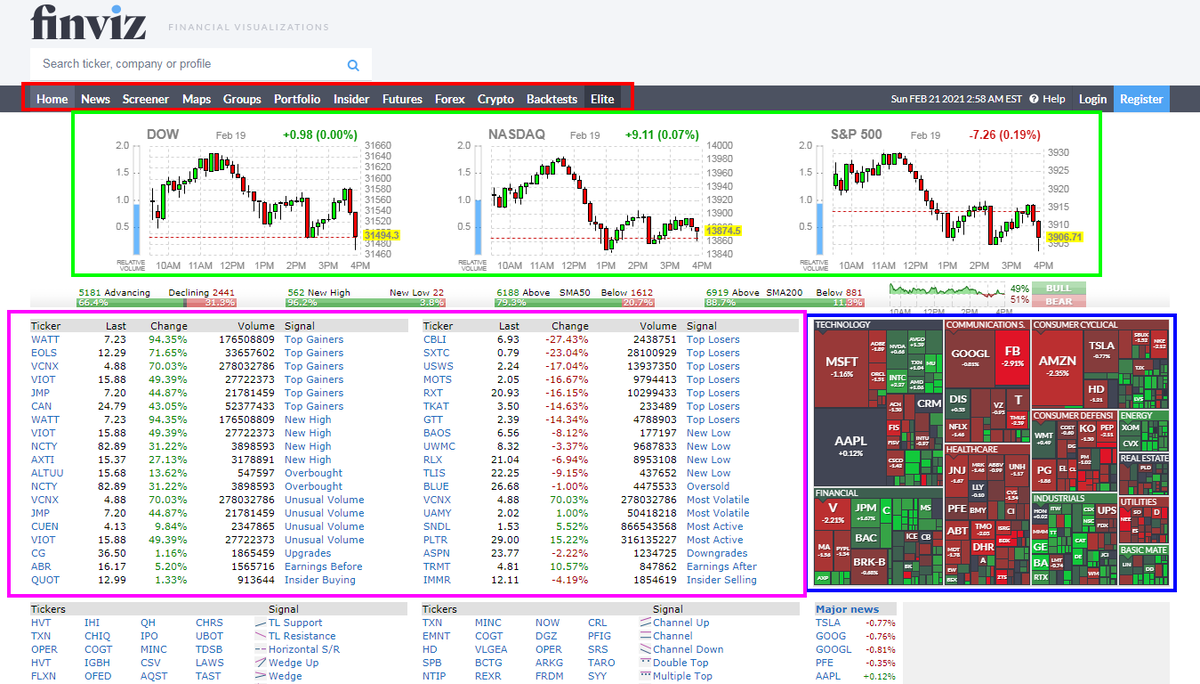Open the EOLS ticker link
Viewport: 1200px width, 684px height.
click(45, 353)
